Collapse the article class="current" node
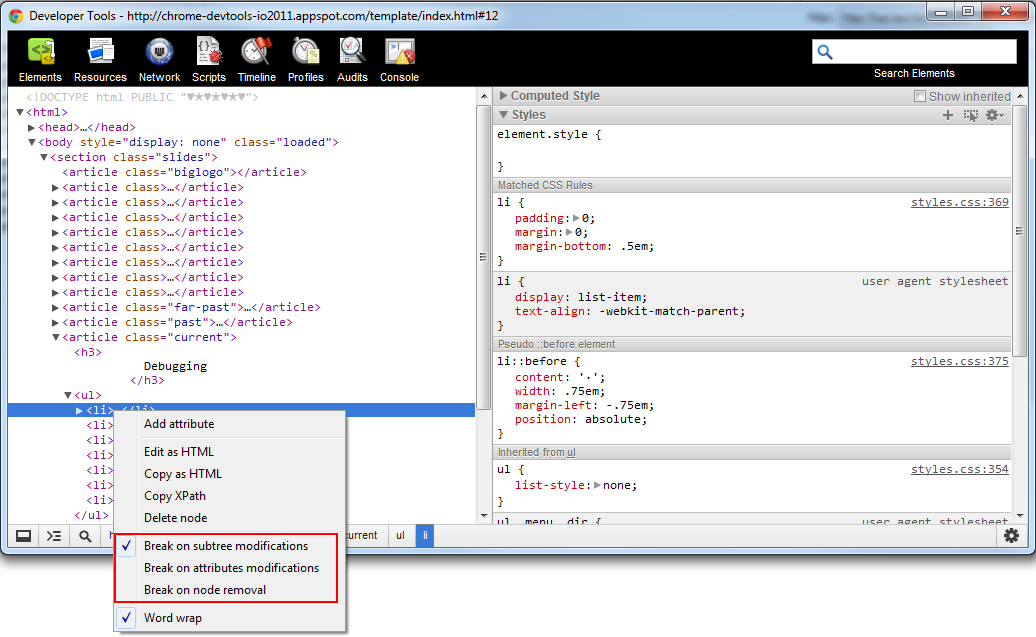The width and height of the screenshot is (1036, 637). (x=56, y=337)
